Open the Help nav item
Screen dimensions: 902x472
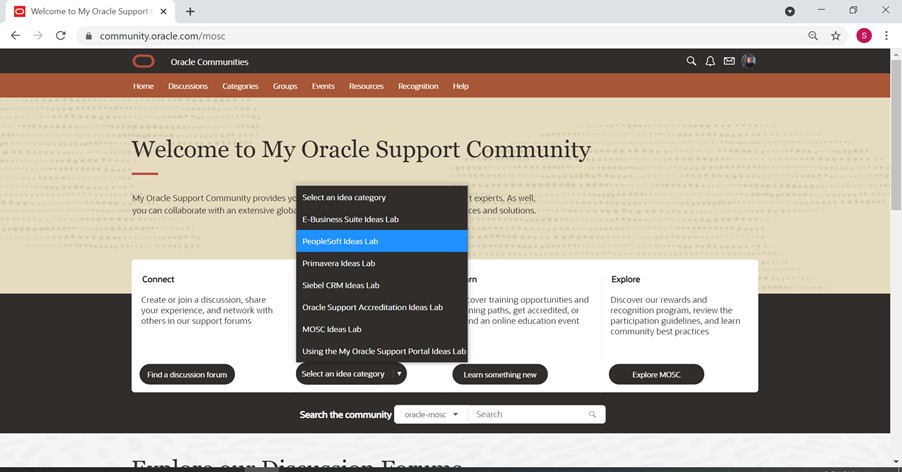pos(460,86)
